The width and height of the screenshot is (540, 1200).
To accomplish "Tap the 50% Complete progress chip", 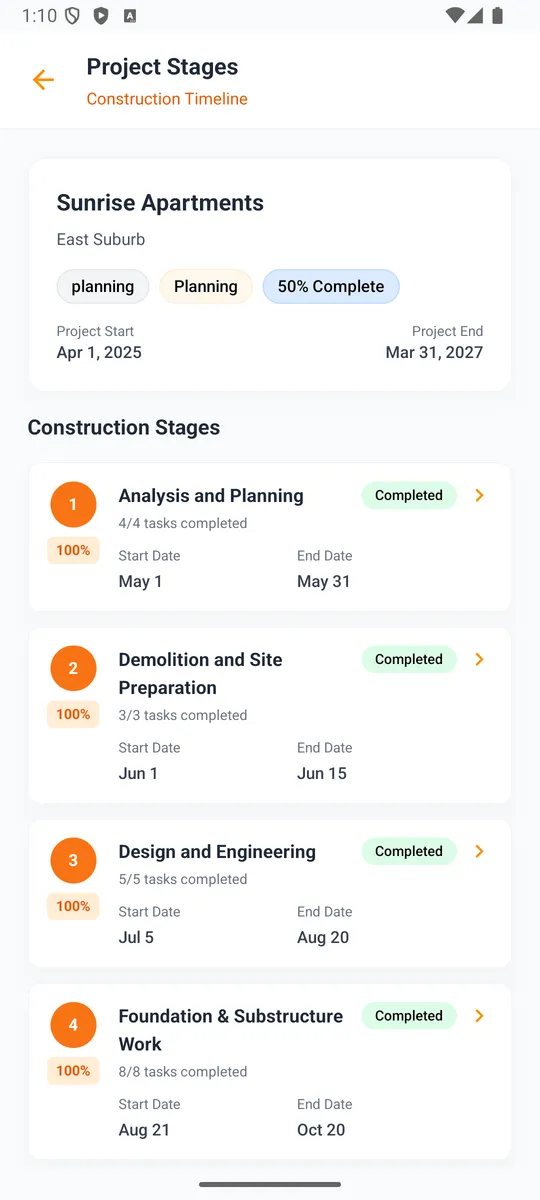I will (x=331, y=286).
